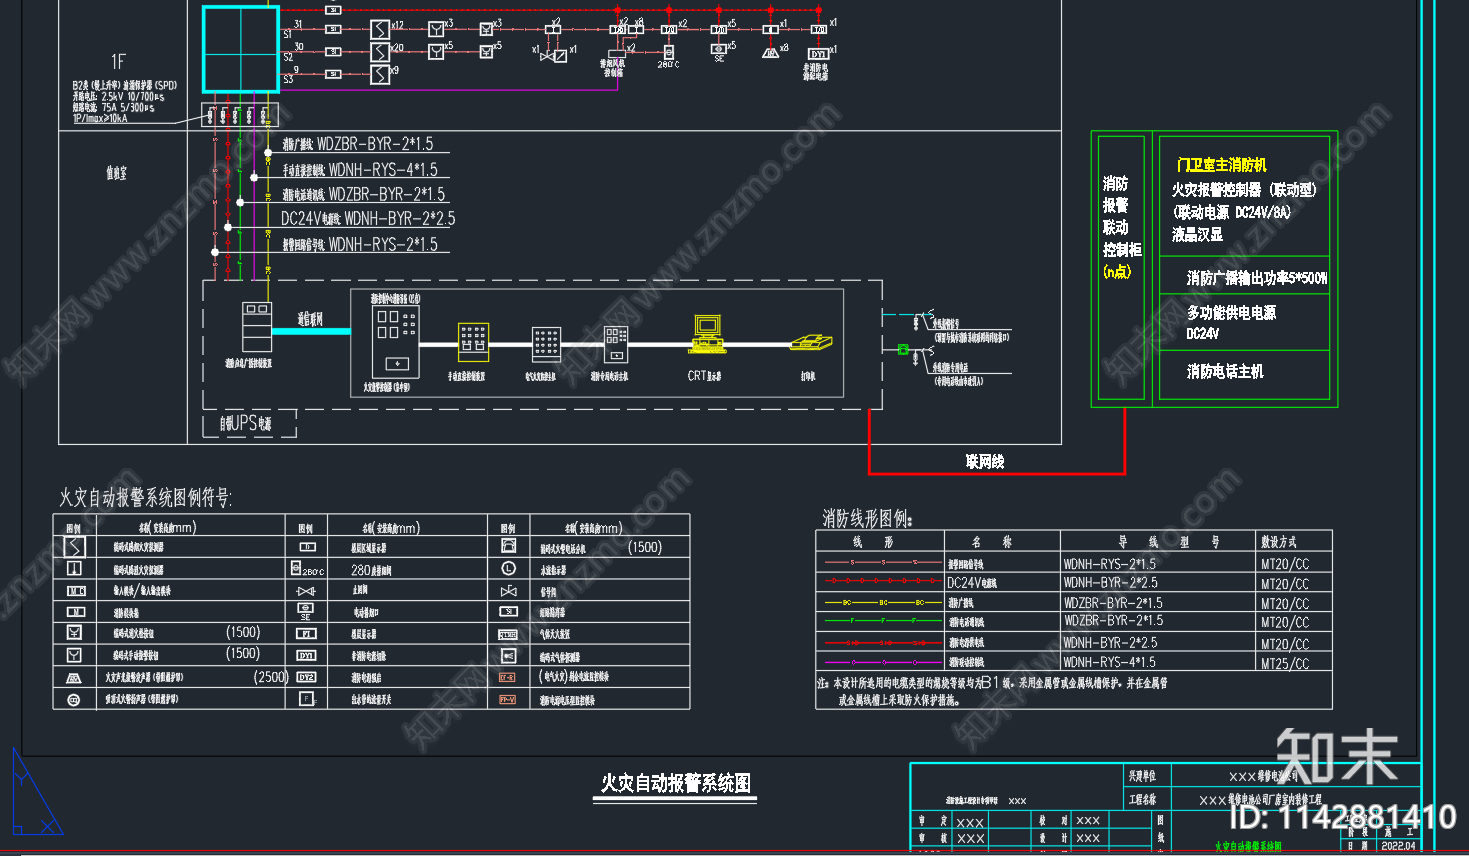
Task: Select the DC24V WDNH-BYR-2*2.5 riser label
Action: tap(368, 218)
